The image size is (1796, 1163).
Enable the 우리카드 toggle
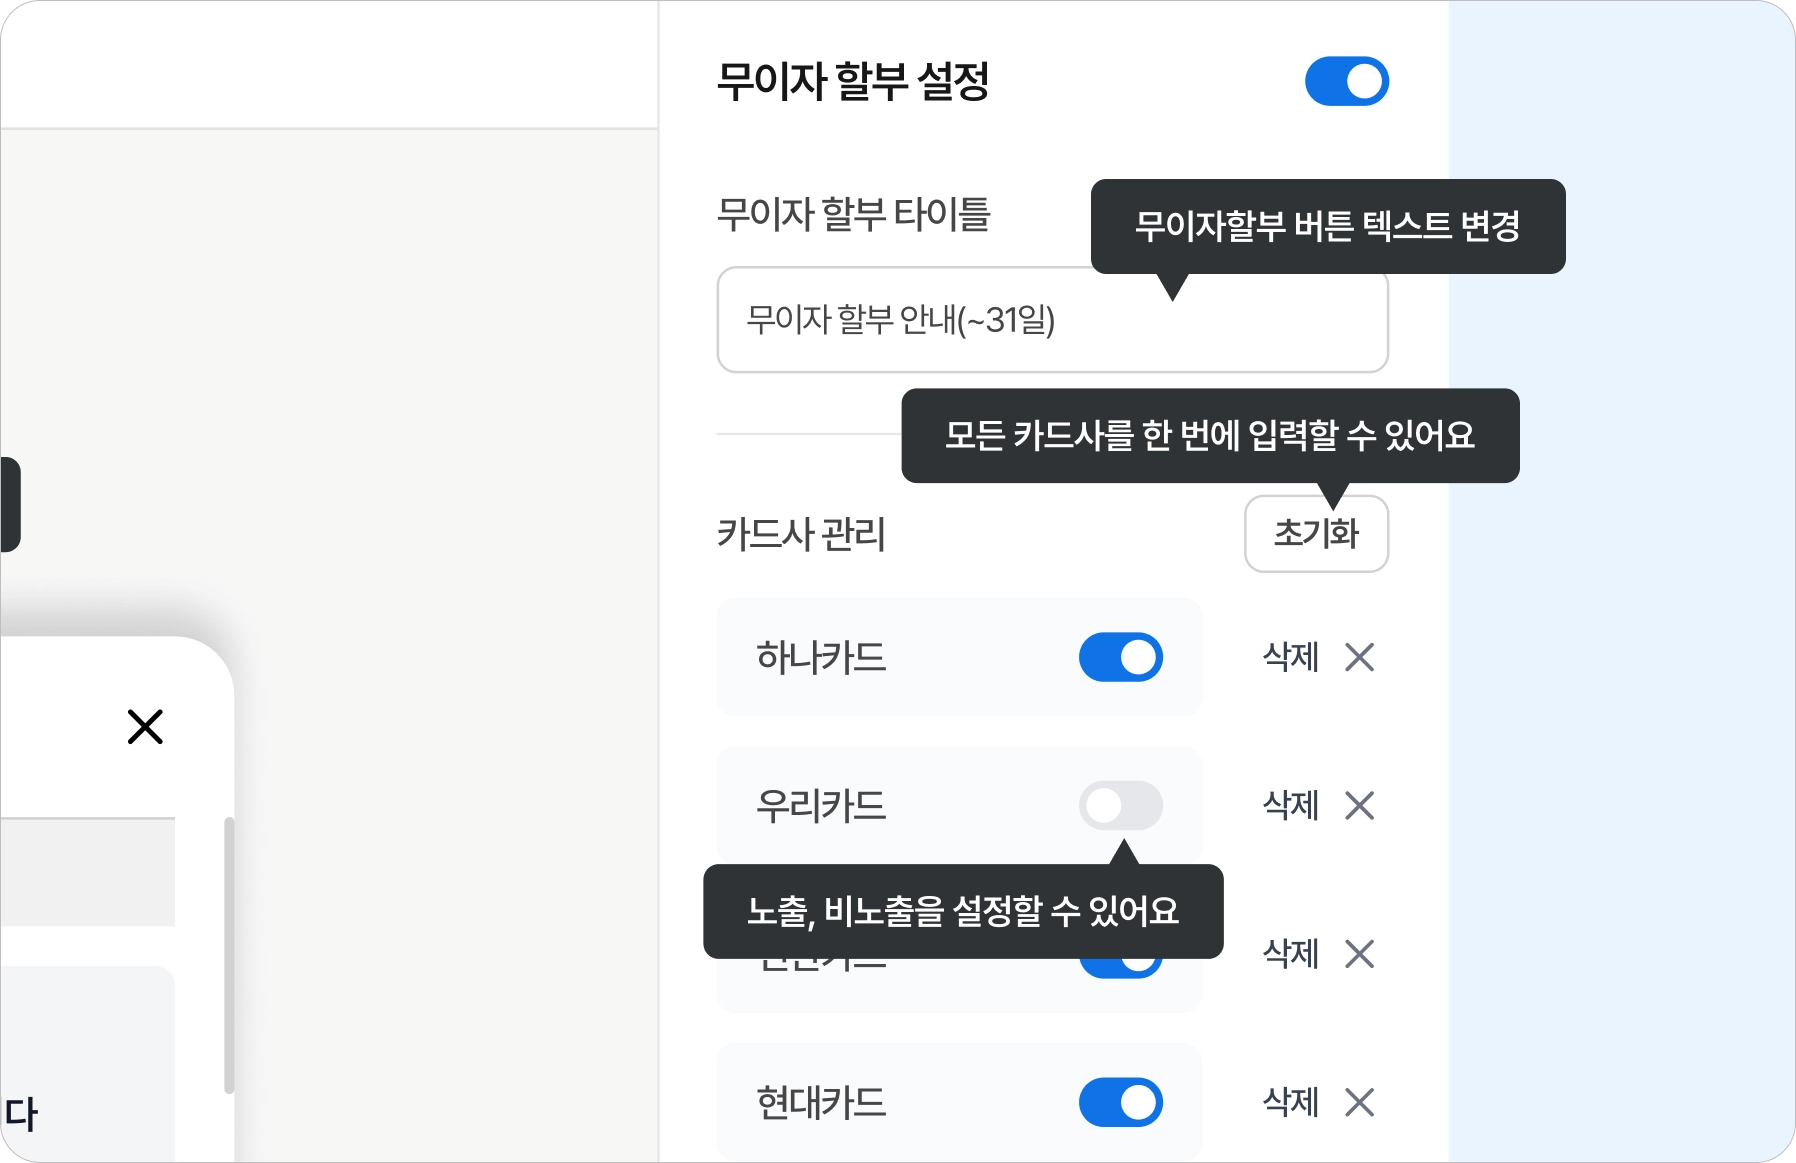(x=1120, y=806)
